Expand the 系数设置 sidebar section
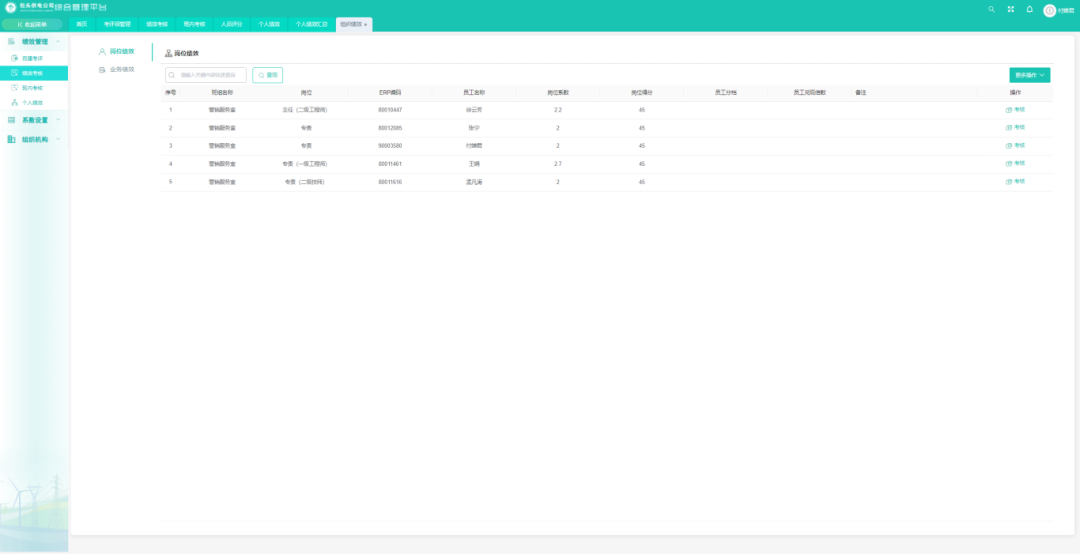Image resolution: width=1080 pixels, height=554 pixels. click(58, 120)
